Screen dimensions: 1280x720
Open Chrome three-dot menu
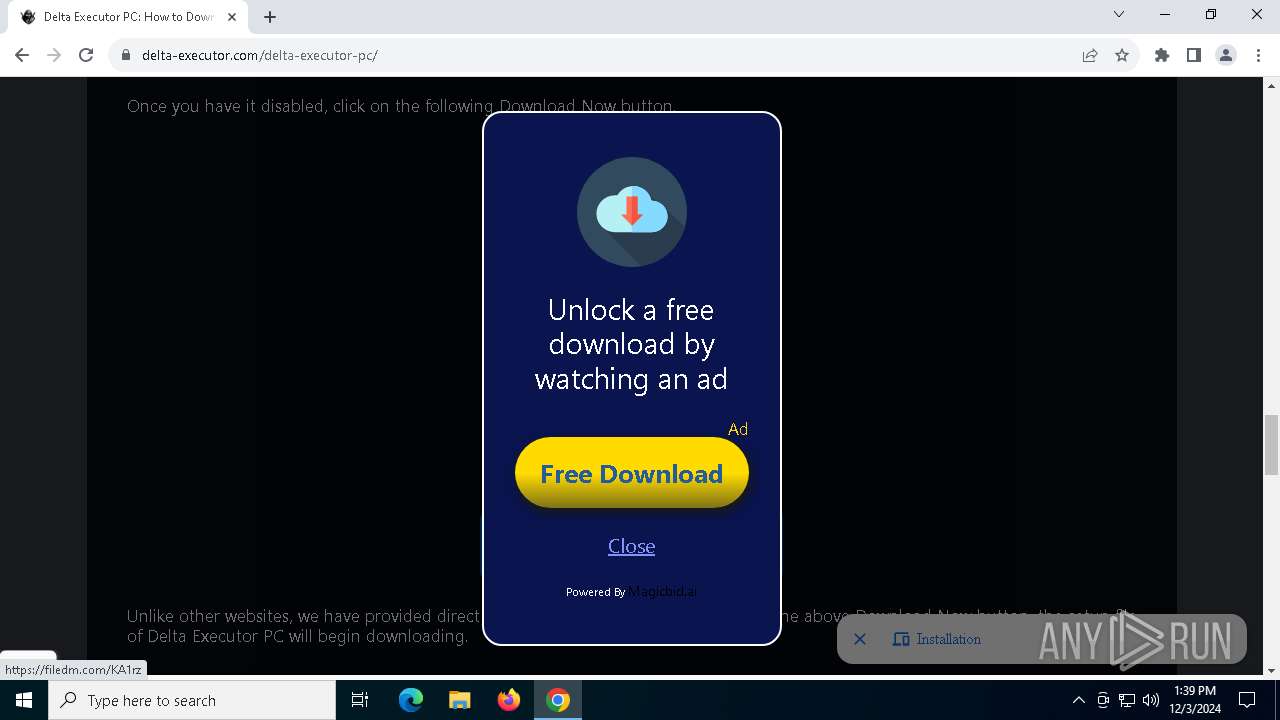(x=1258, y=55)
